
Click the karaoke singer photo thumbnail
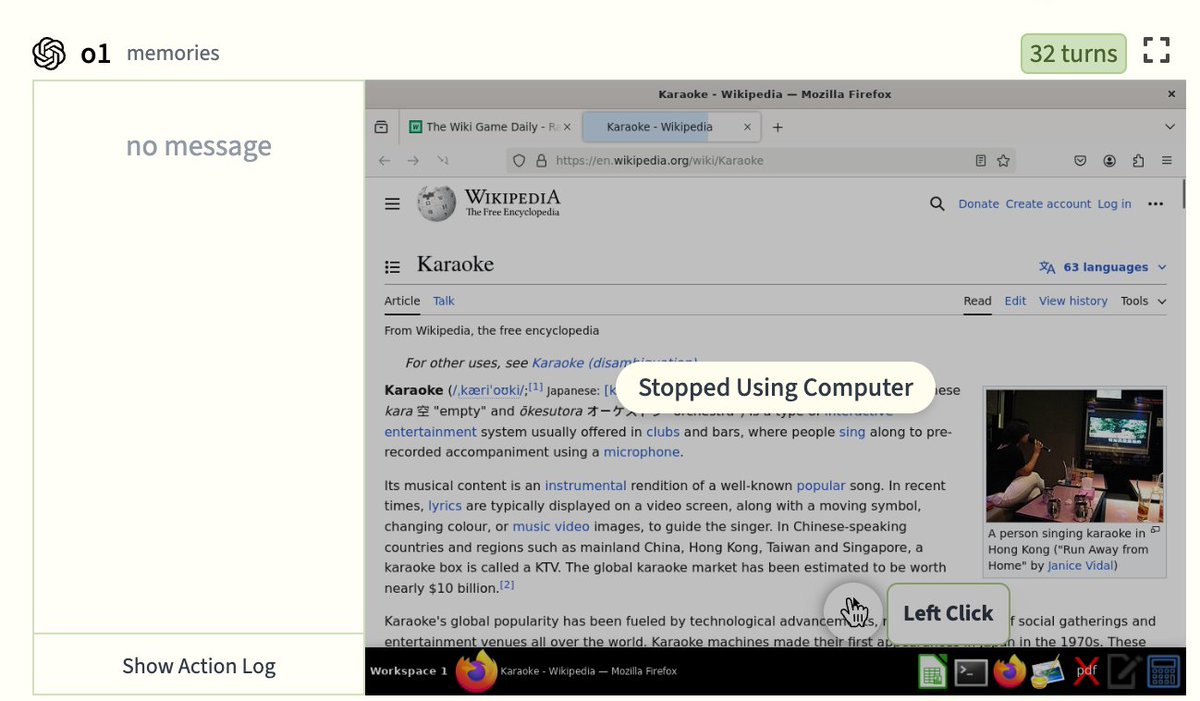pyautogui.click(x=1074, y=456)
